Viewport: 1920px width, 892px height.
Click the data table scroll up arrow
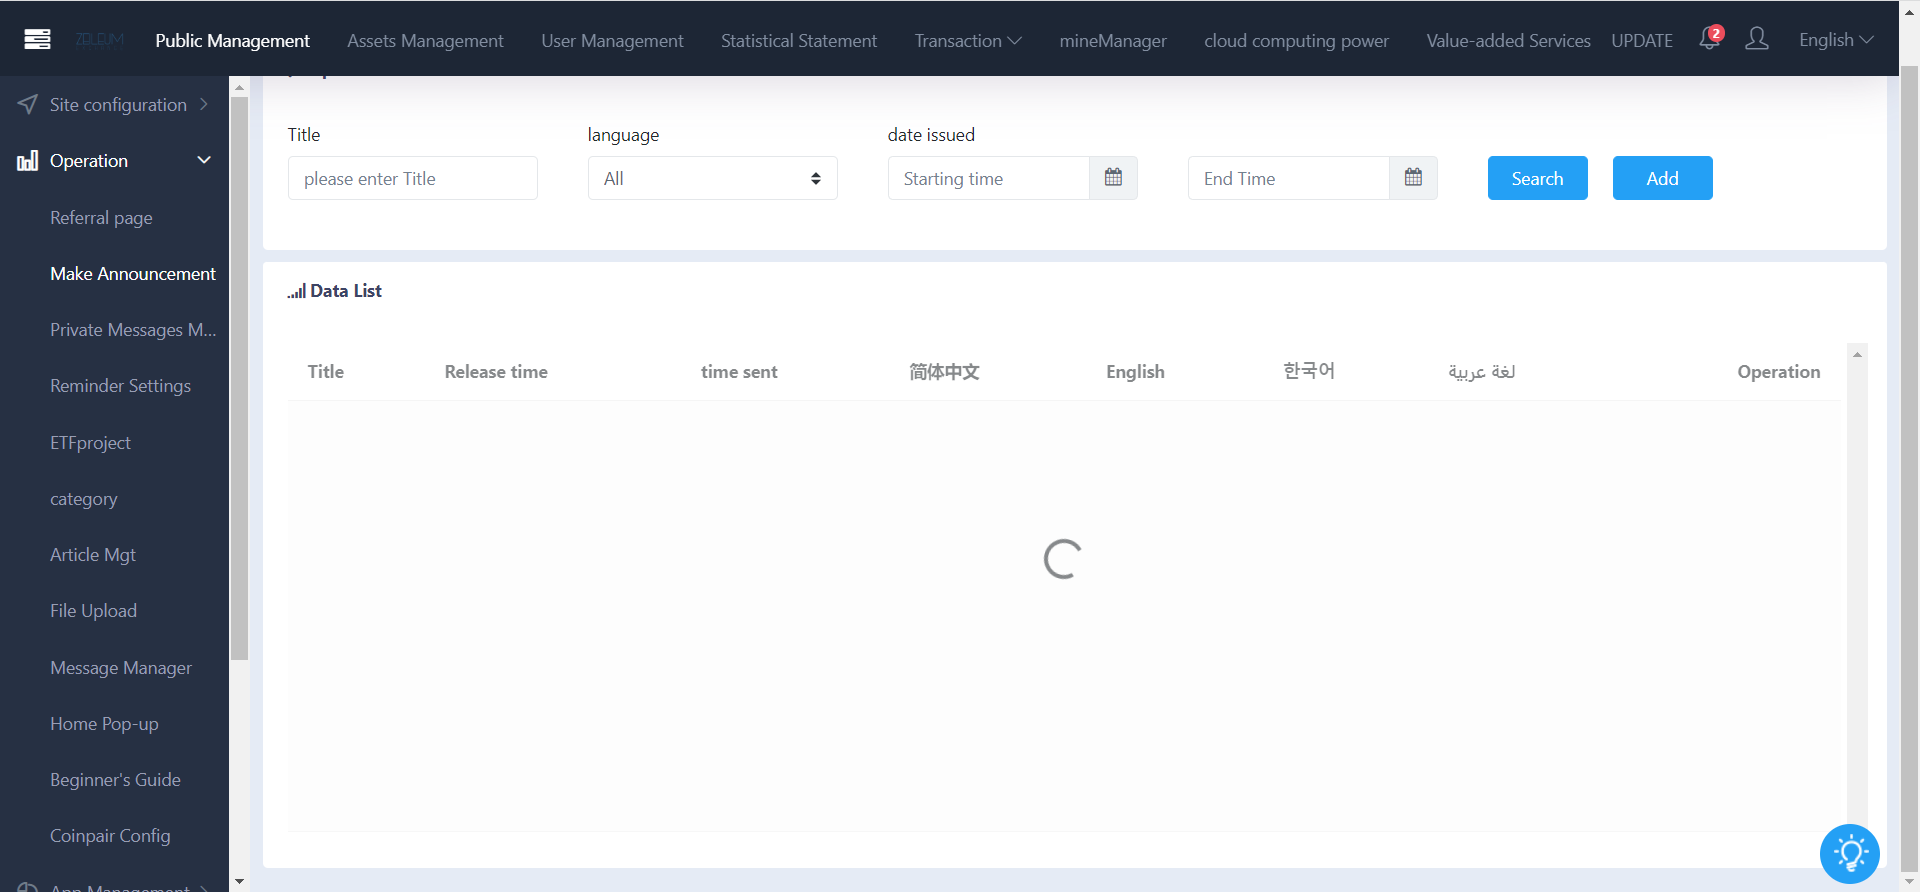1857,354
